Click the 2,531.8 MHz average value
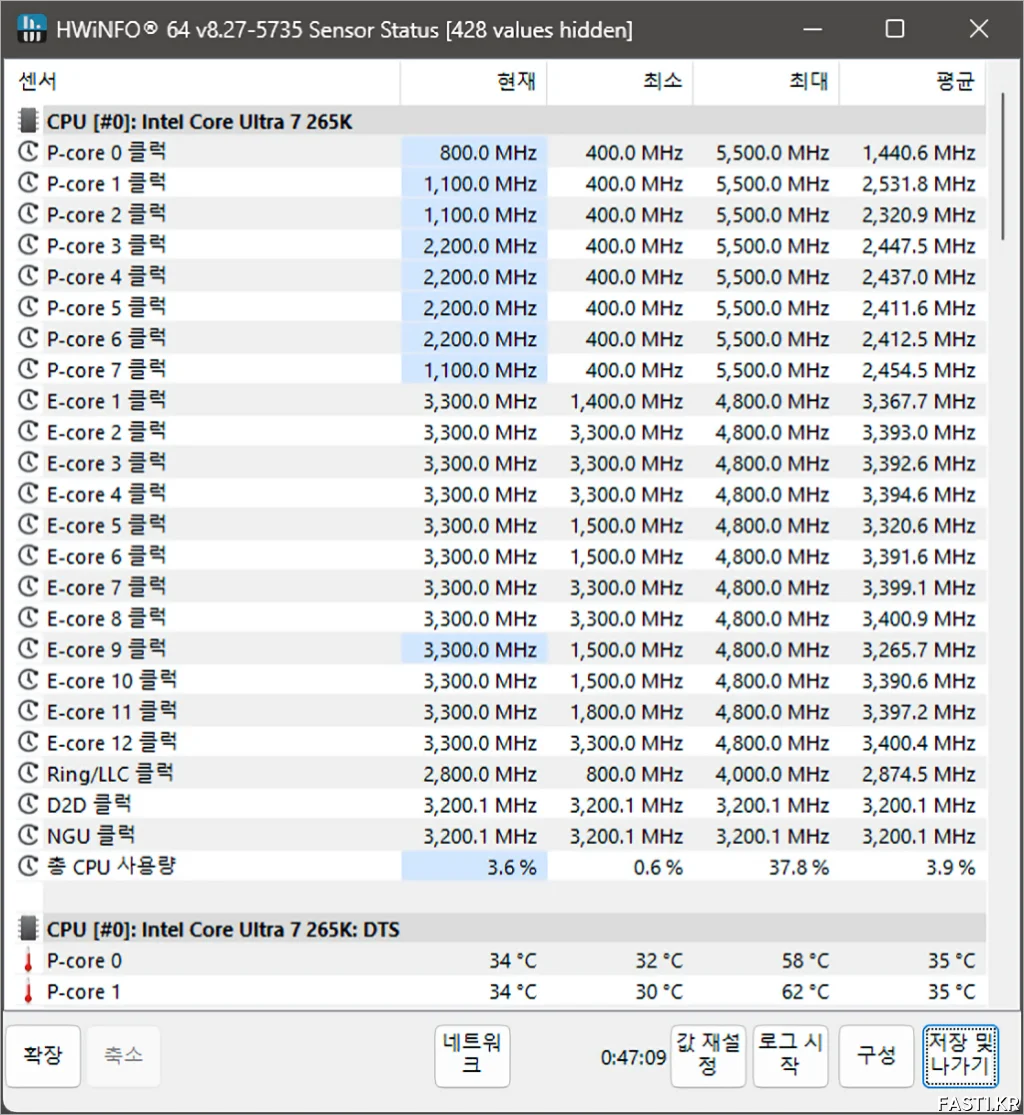This screenshot has width=1024, height=1115. click(x=919, y=183)
